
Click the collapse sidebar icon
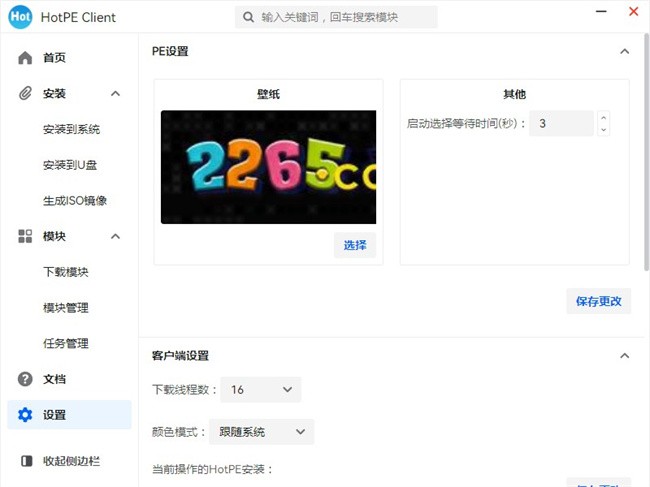click(25, 461)
